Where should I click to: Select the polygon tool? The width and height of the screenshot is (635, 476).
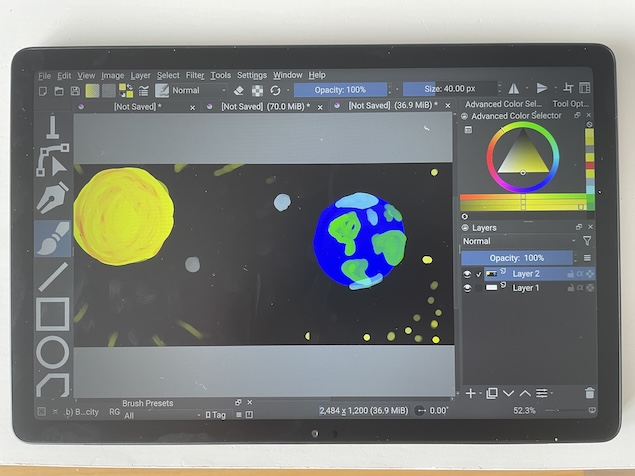(x=53, y=385)
